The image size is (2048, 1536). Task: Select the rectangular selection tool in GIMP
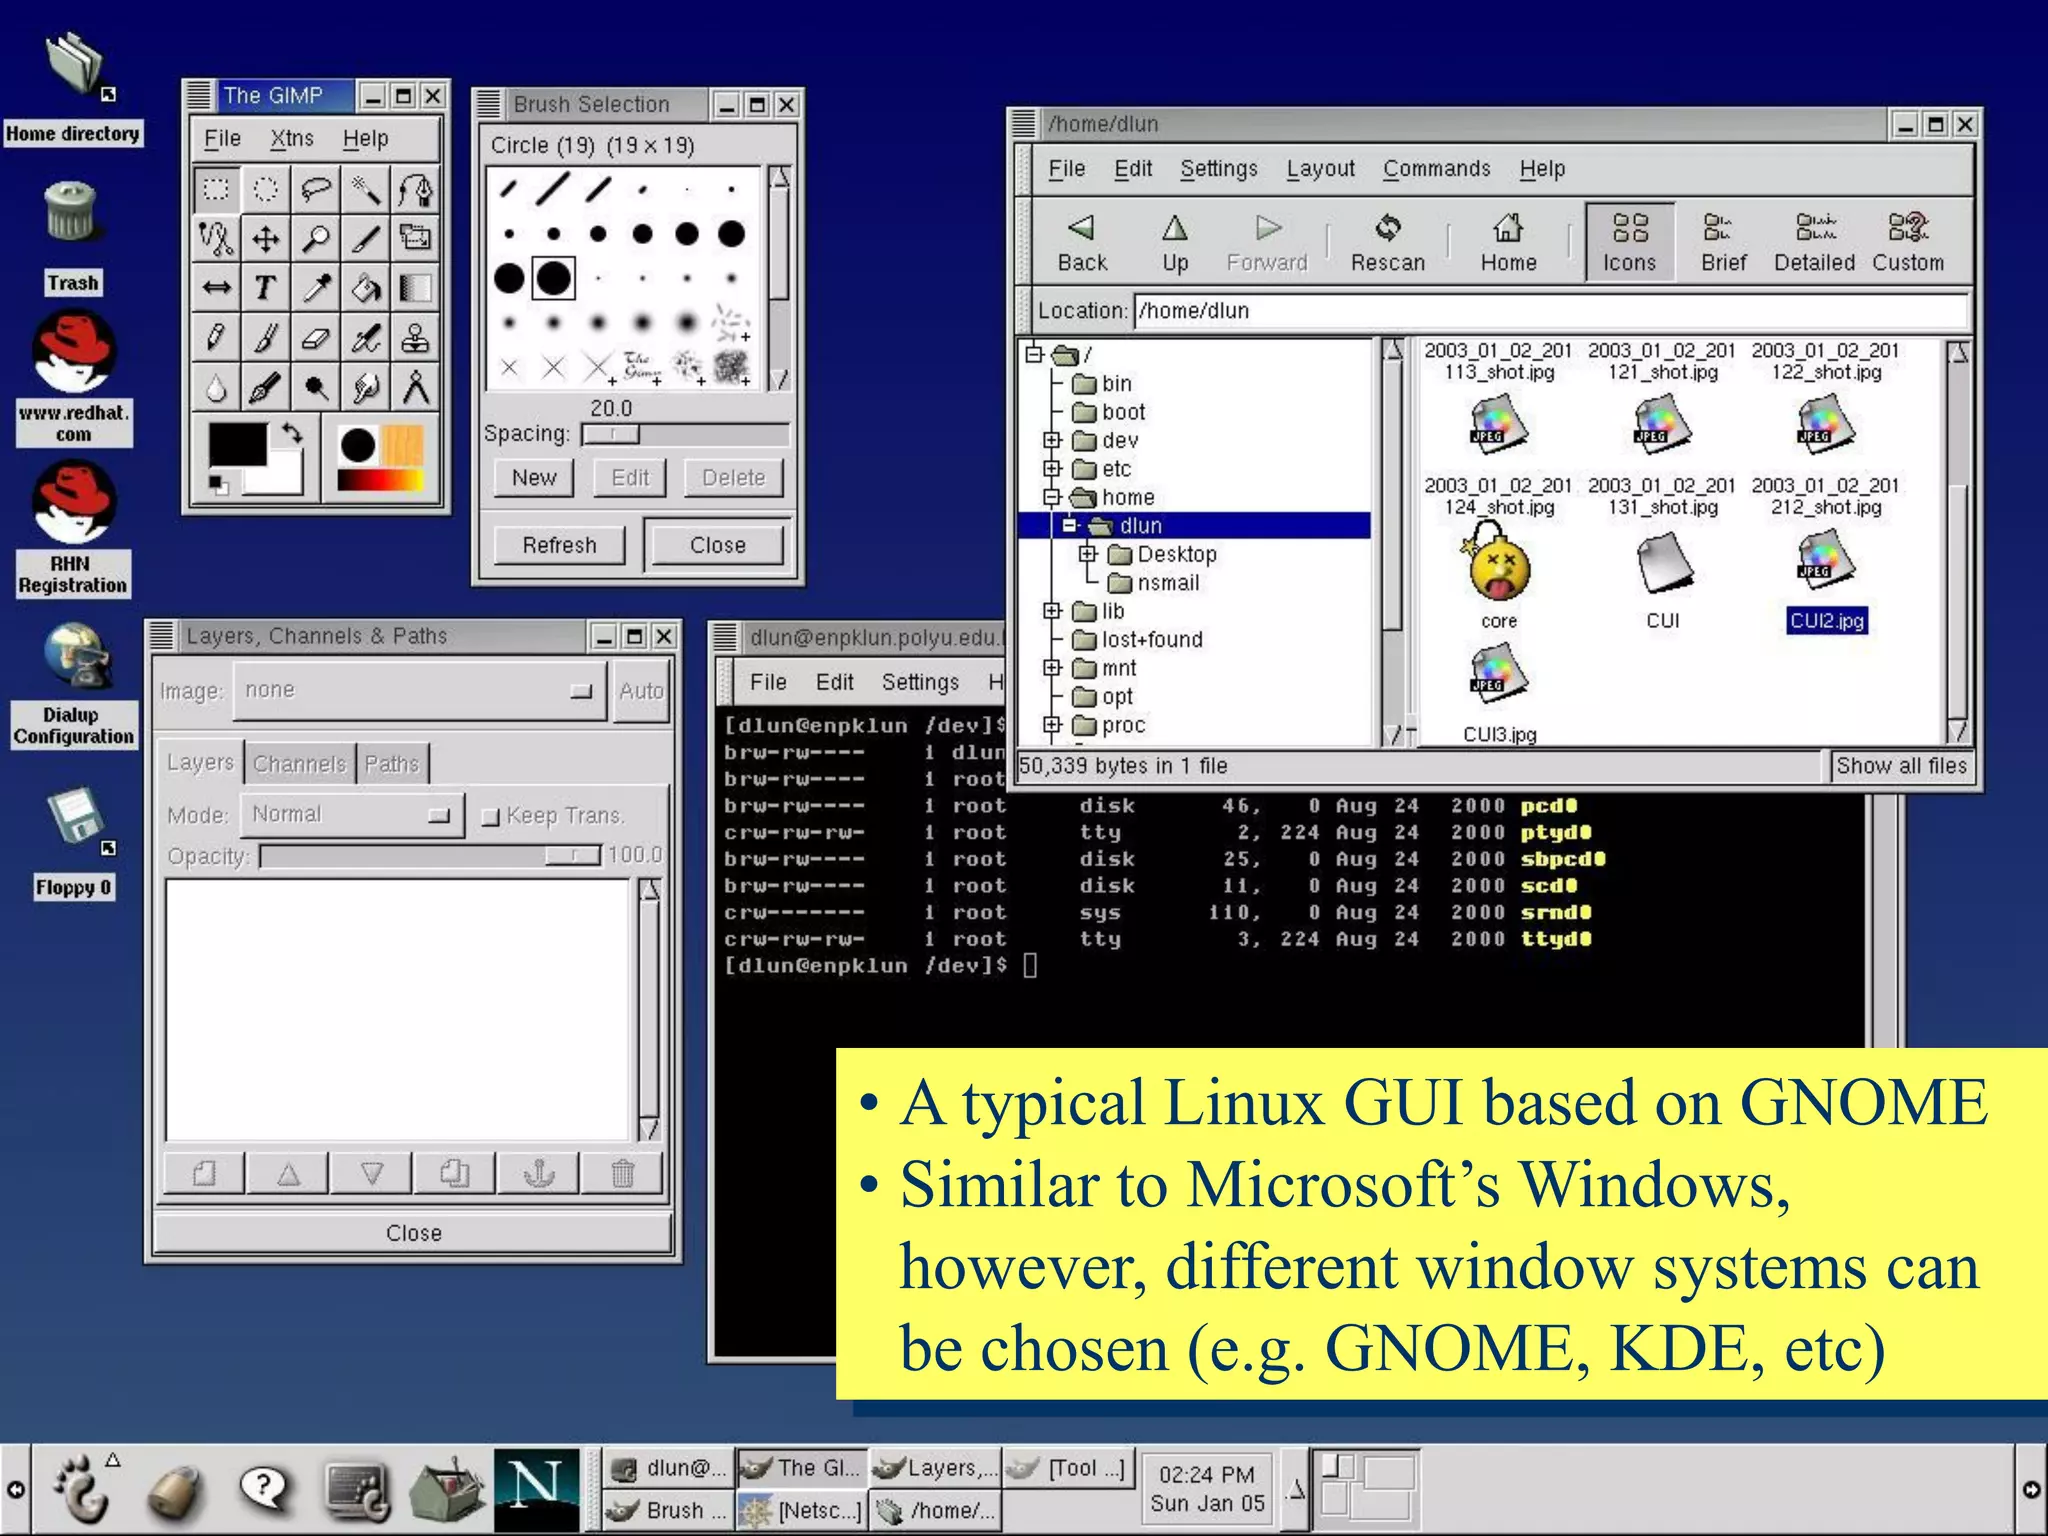[216, 189]
